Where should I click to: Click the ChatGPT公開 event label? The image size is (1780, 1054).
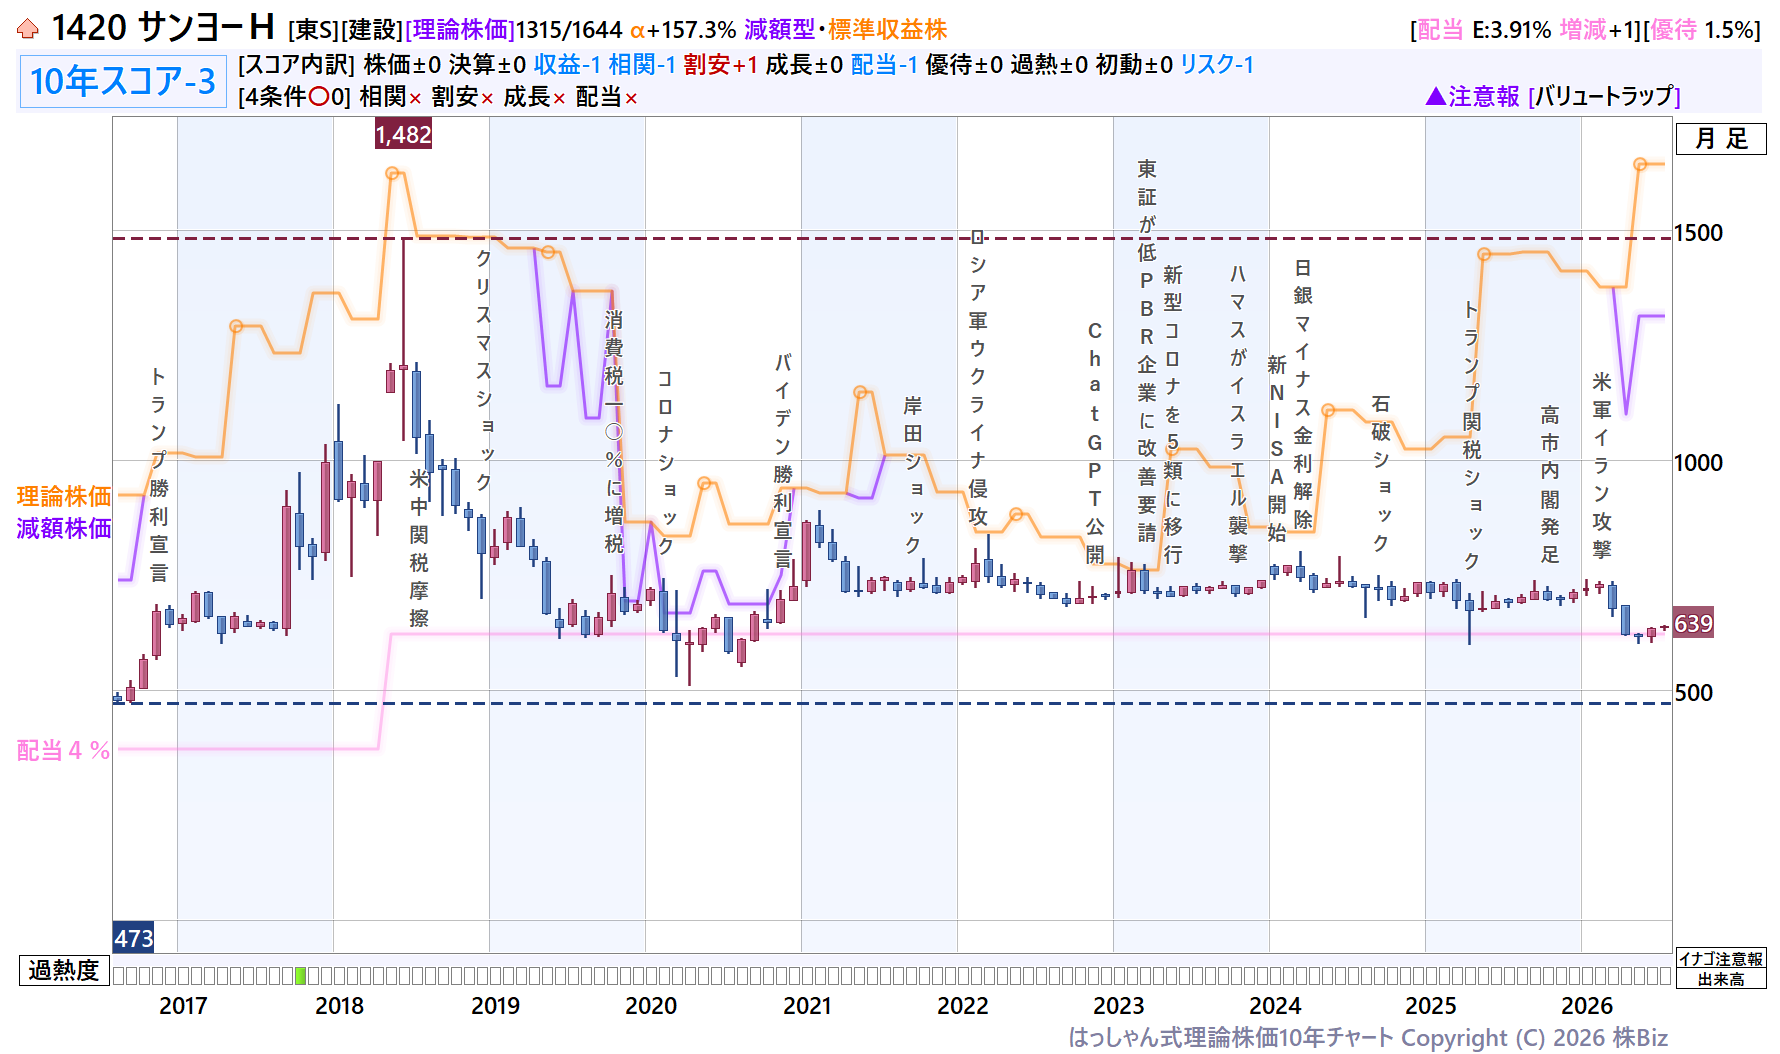click(1095, 443)
